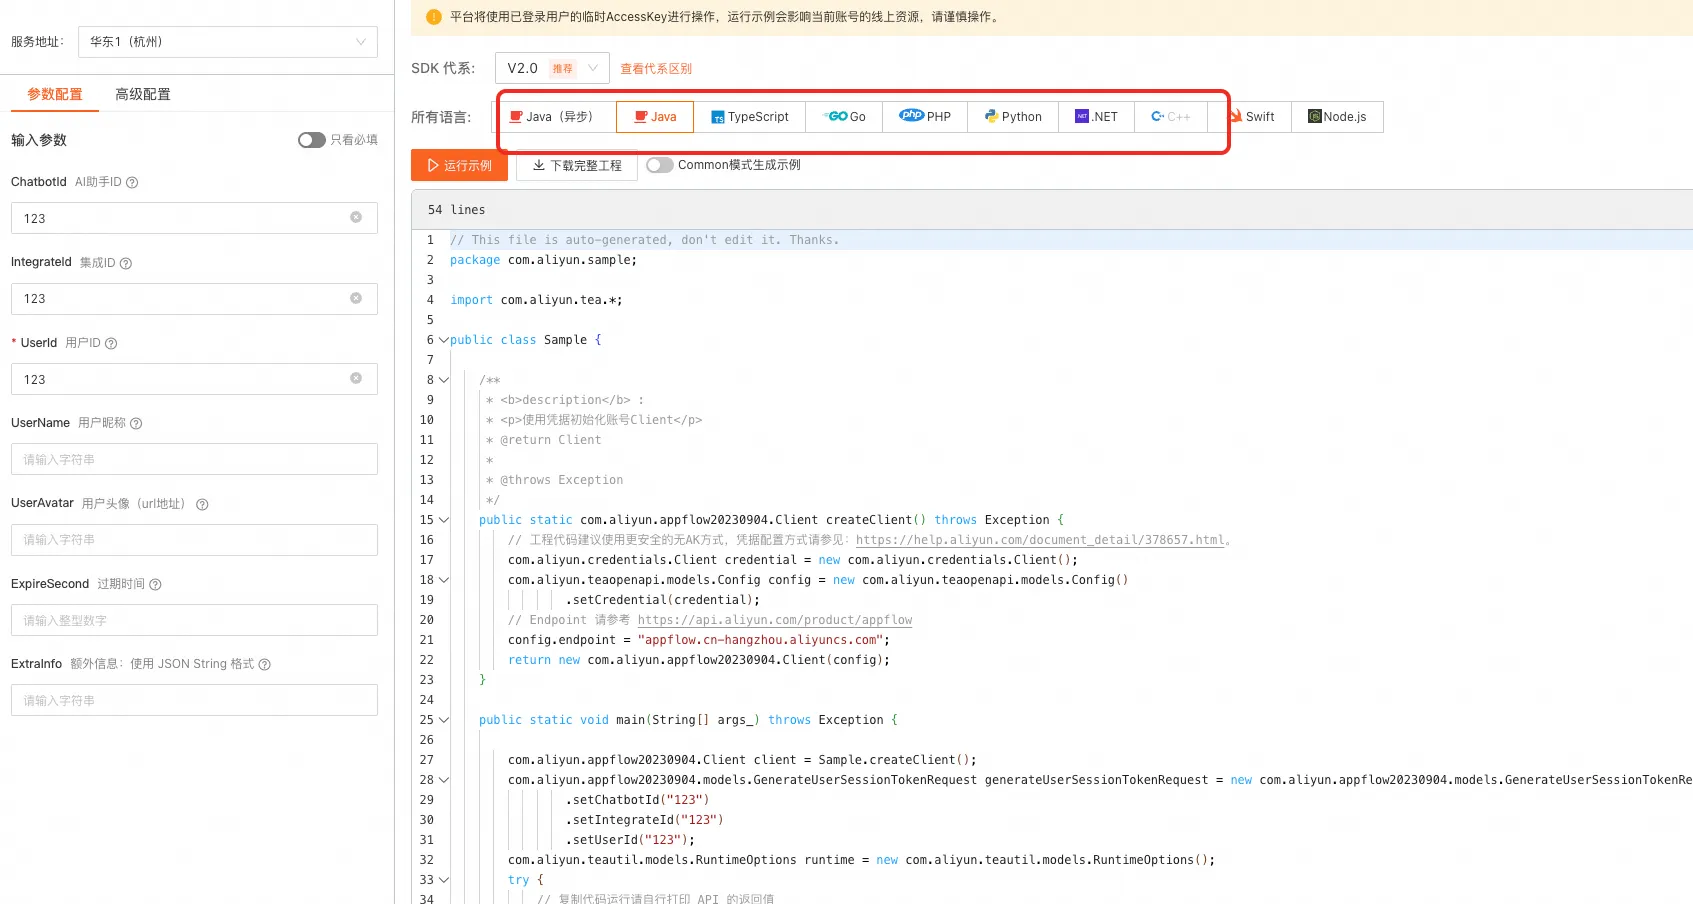Image resolution: width=1693 pixels, height=904 pixels.
Task: Click the help icon next to ExtraInfo
Action: (265, 664)
